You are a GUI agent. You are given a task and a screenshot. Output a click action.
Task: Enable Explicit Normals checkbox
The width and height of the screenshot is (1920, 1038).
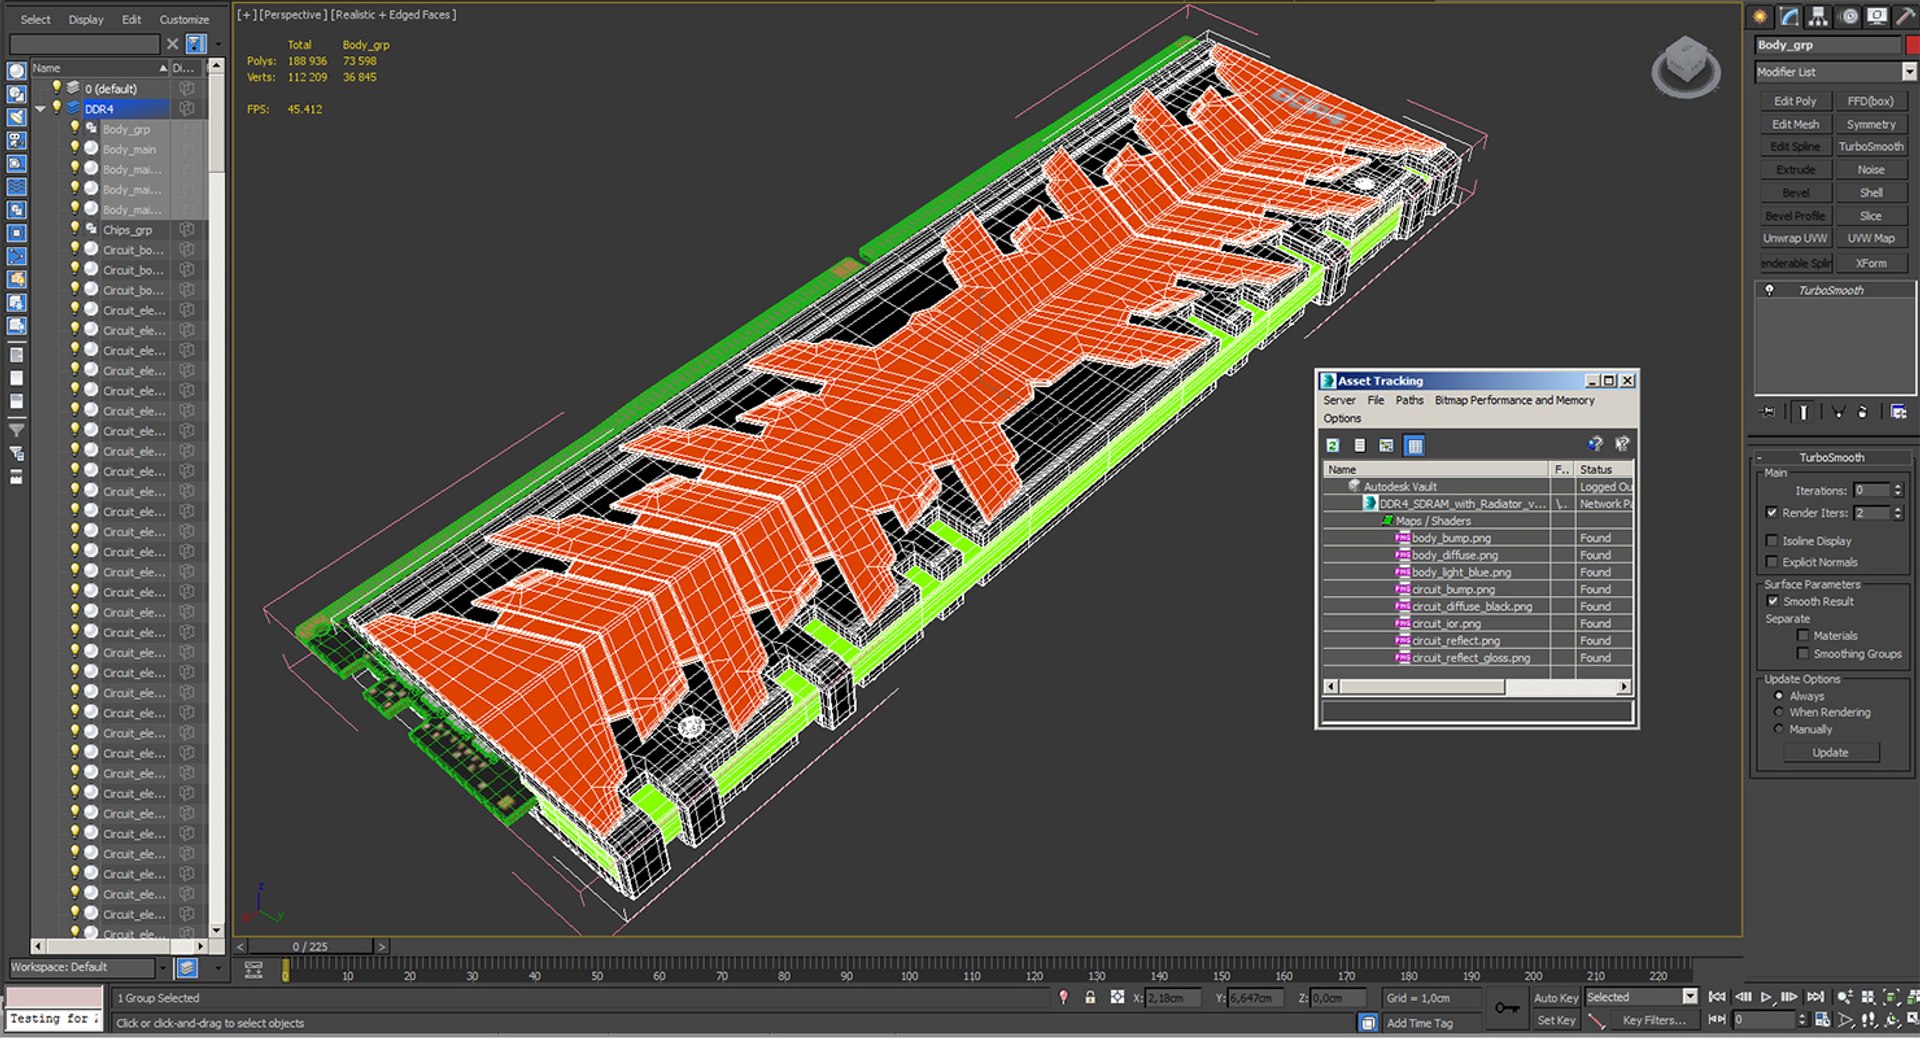[1772, 562]
